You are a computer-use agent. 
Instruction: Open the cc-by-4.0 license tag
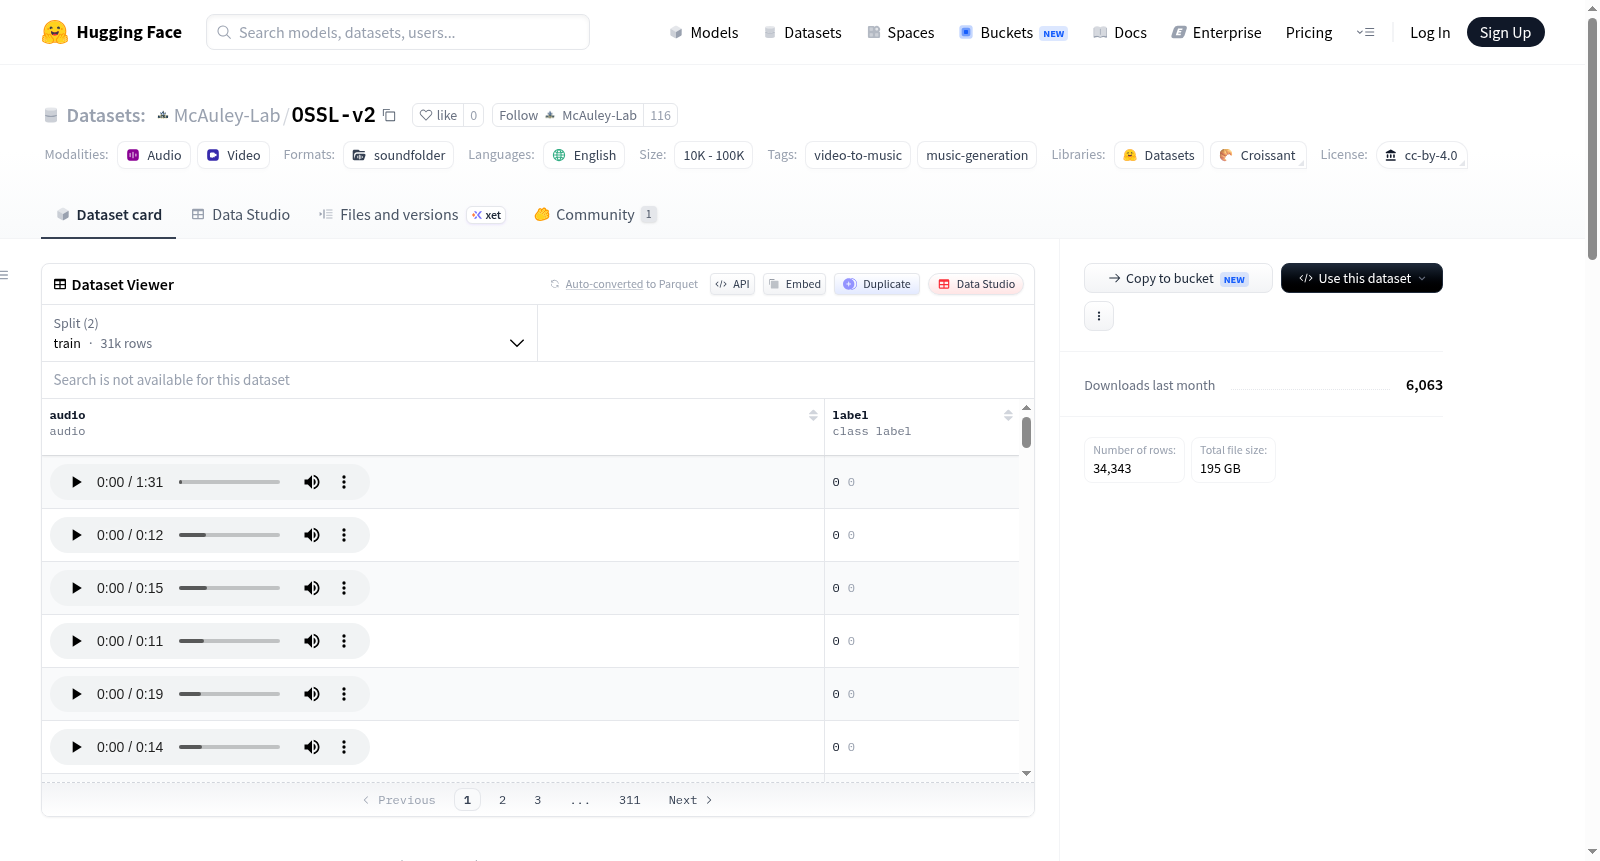(1421, 155)
